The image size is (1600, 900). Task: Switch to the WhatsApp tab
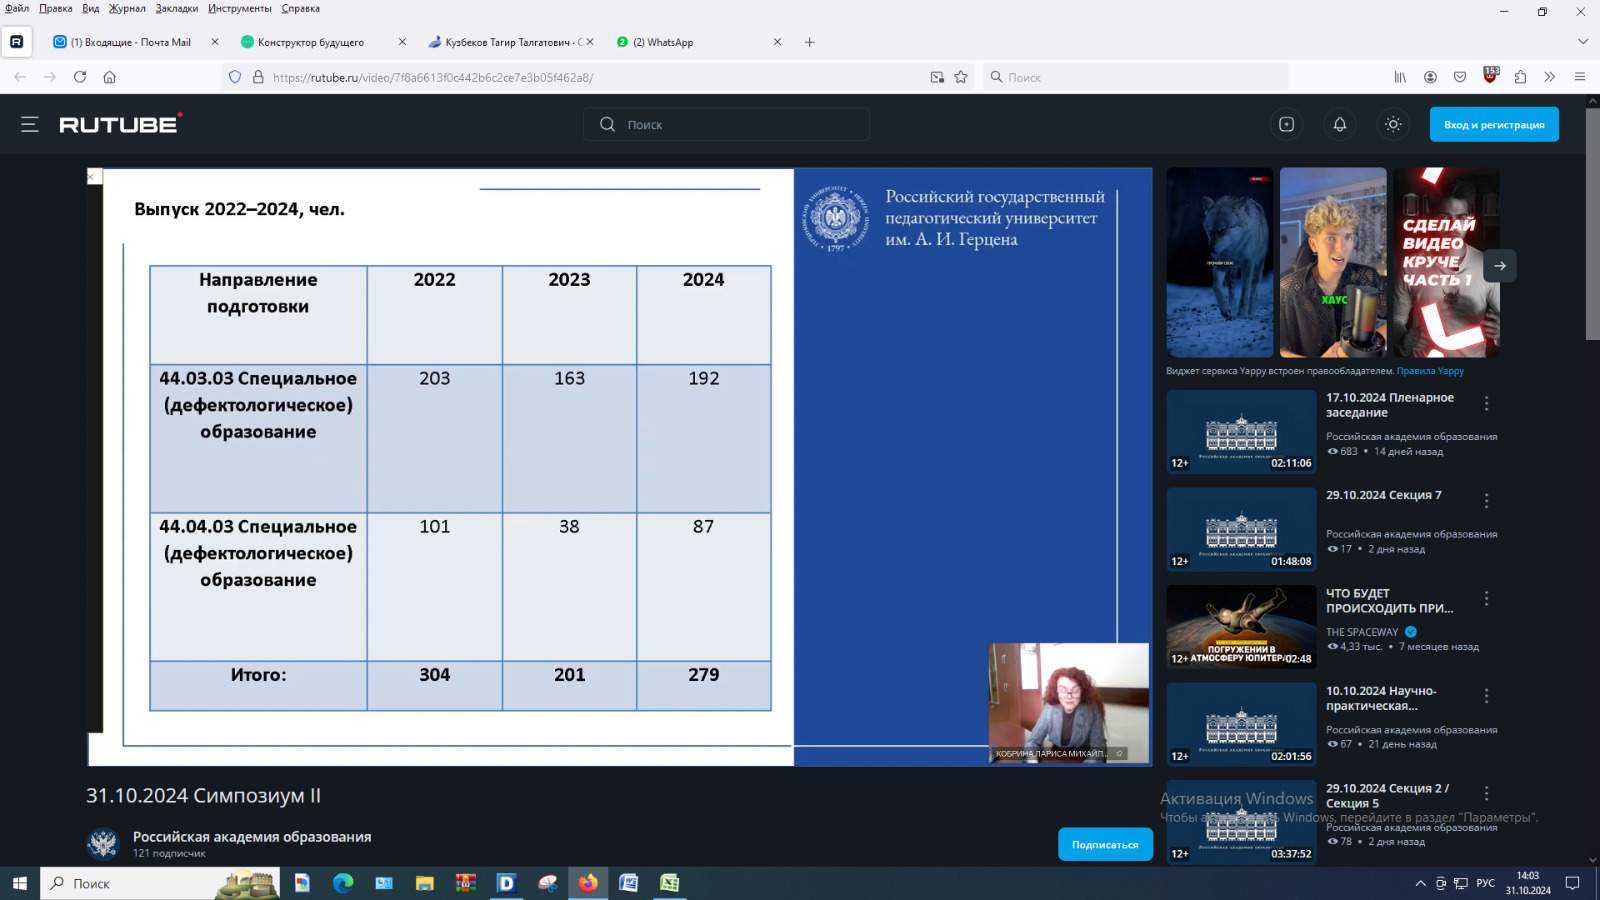[x=690, y=42]
